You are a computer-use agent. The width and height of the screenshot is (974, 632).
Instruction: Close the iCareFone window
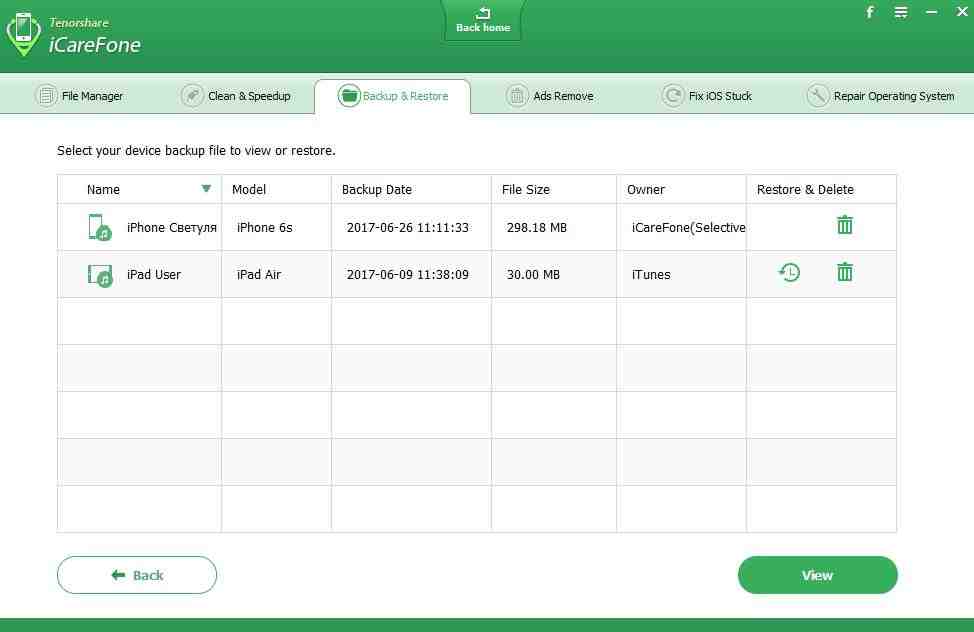[962, 11]
